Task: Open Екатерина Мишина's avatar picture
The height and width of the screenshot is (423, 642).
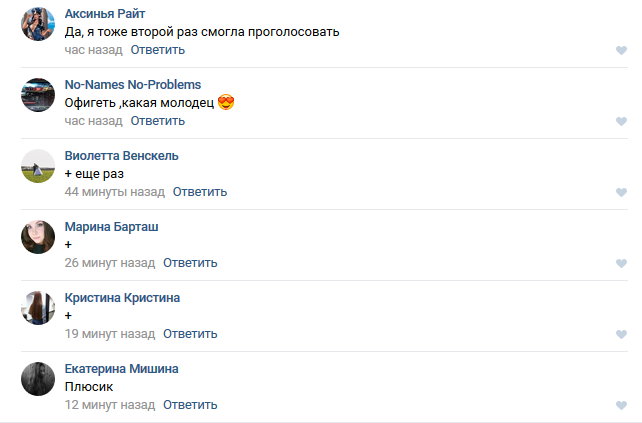Action: [x=38, y=379]
